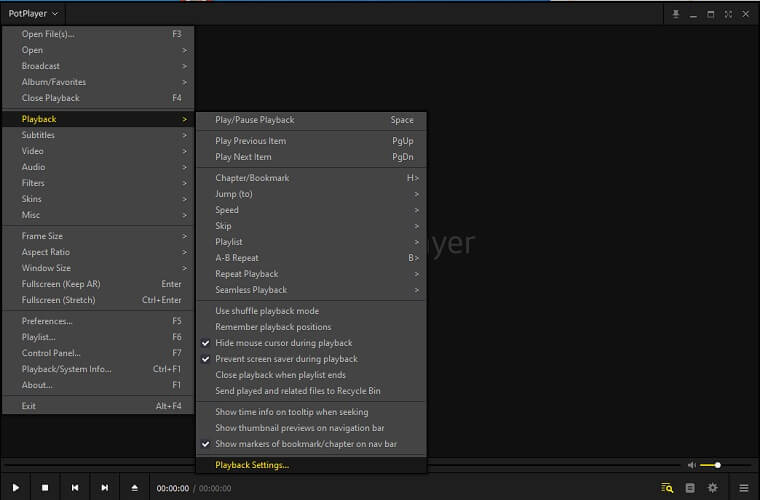
Task: Open the Aspect Ratio submenu
Action: [98, 252]
